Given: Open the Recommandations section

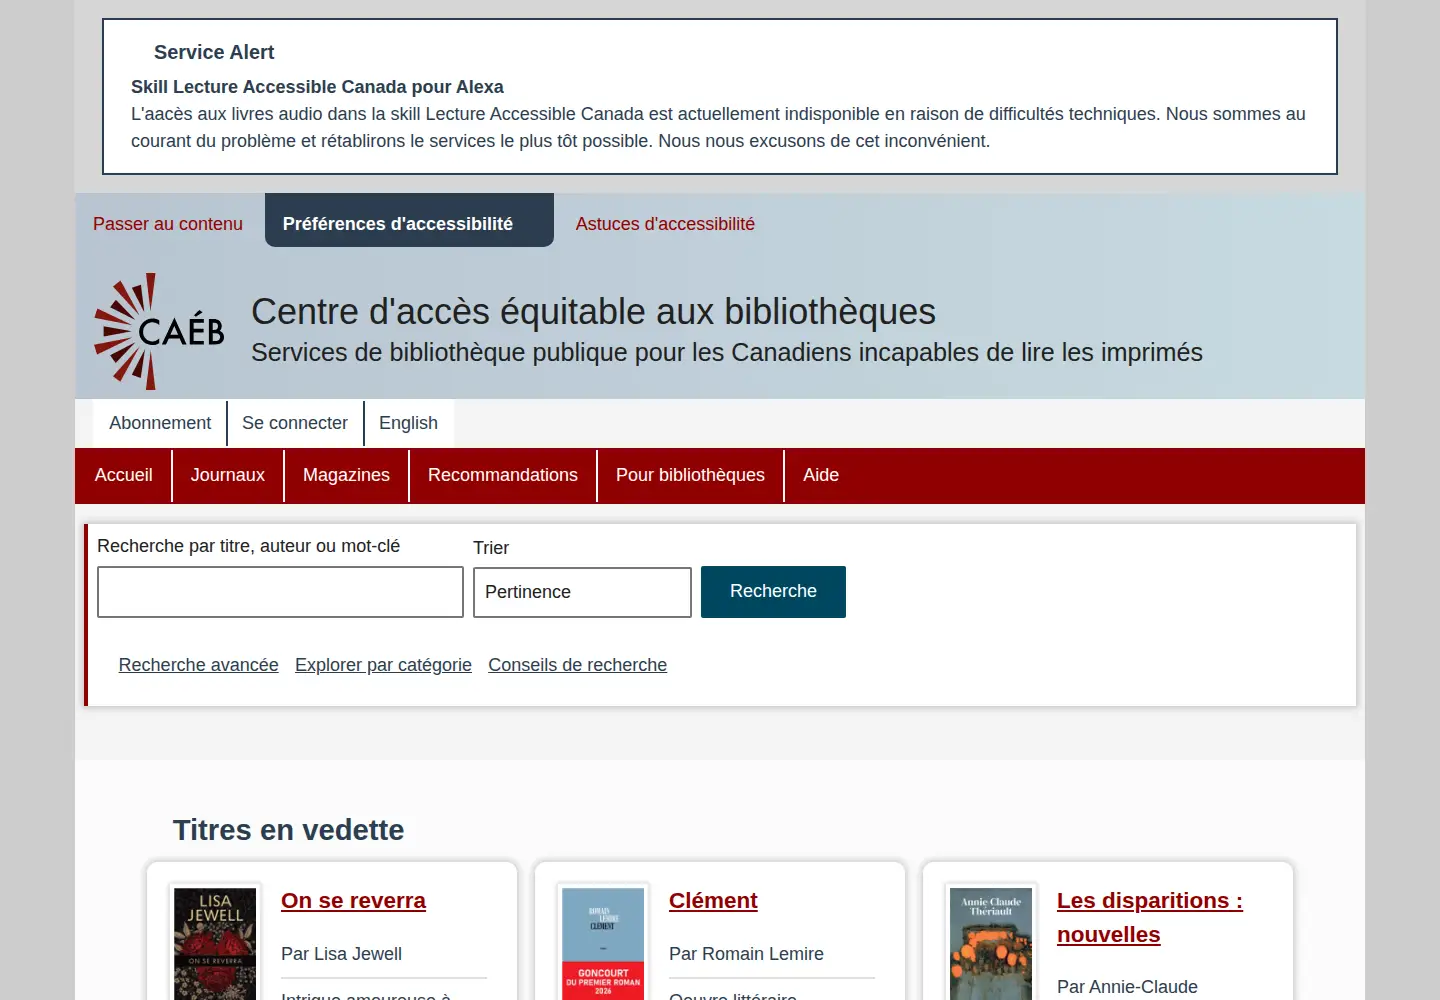Looking at the screenshot, I should 503,475.
